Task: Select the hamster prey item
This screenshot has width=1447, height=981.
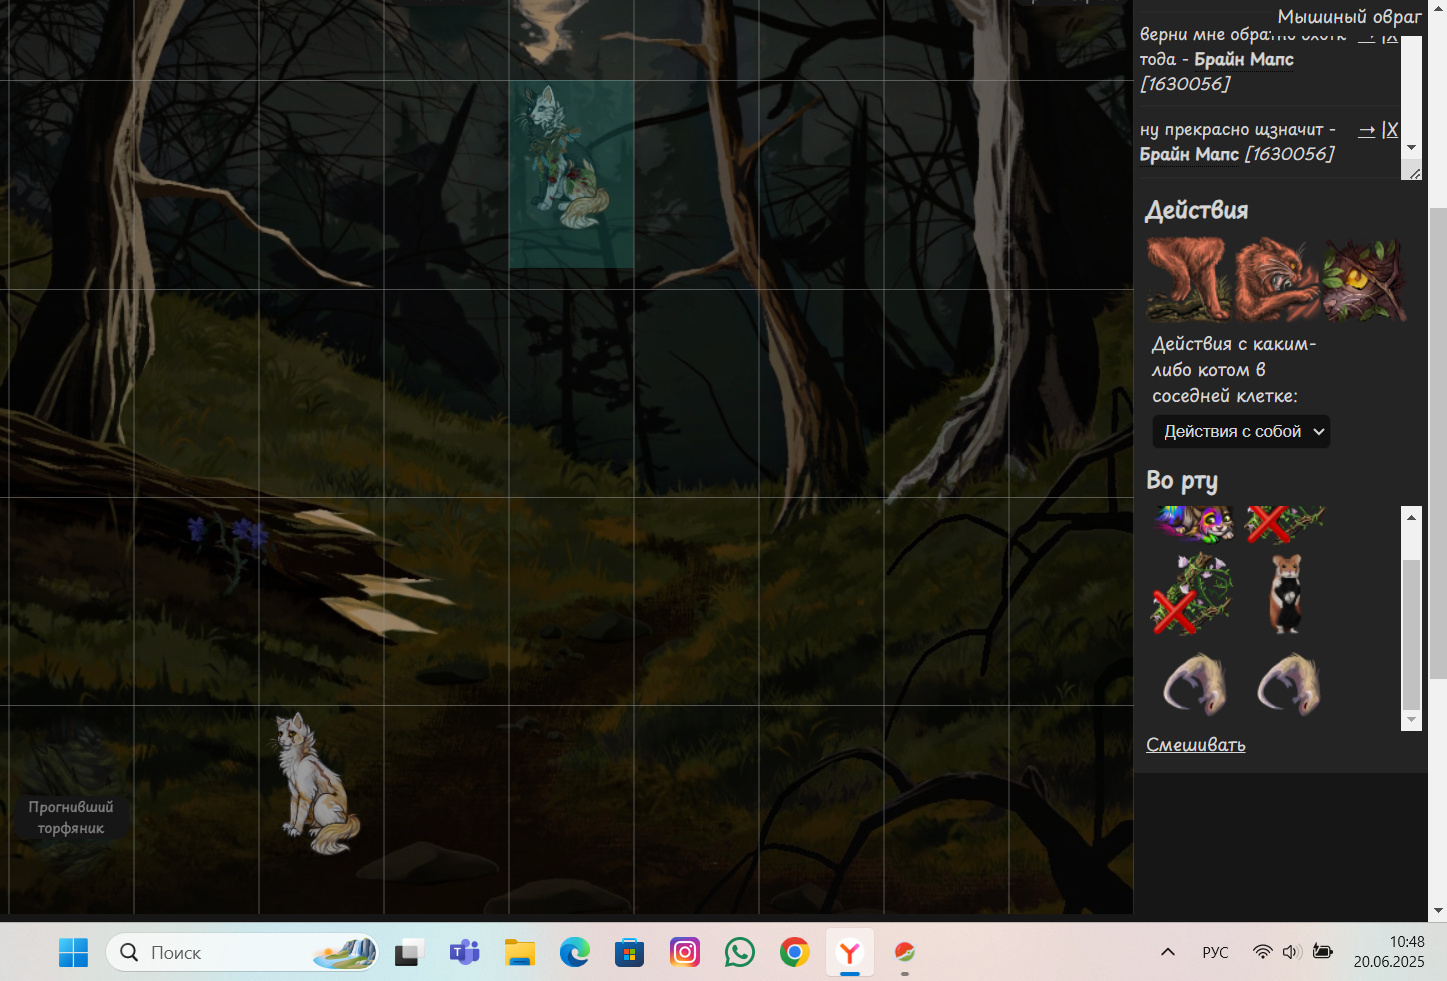Action: [x=1285, y=594]
